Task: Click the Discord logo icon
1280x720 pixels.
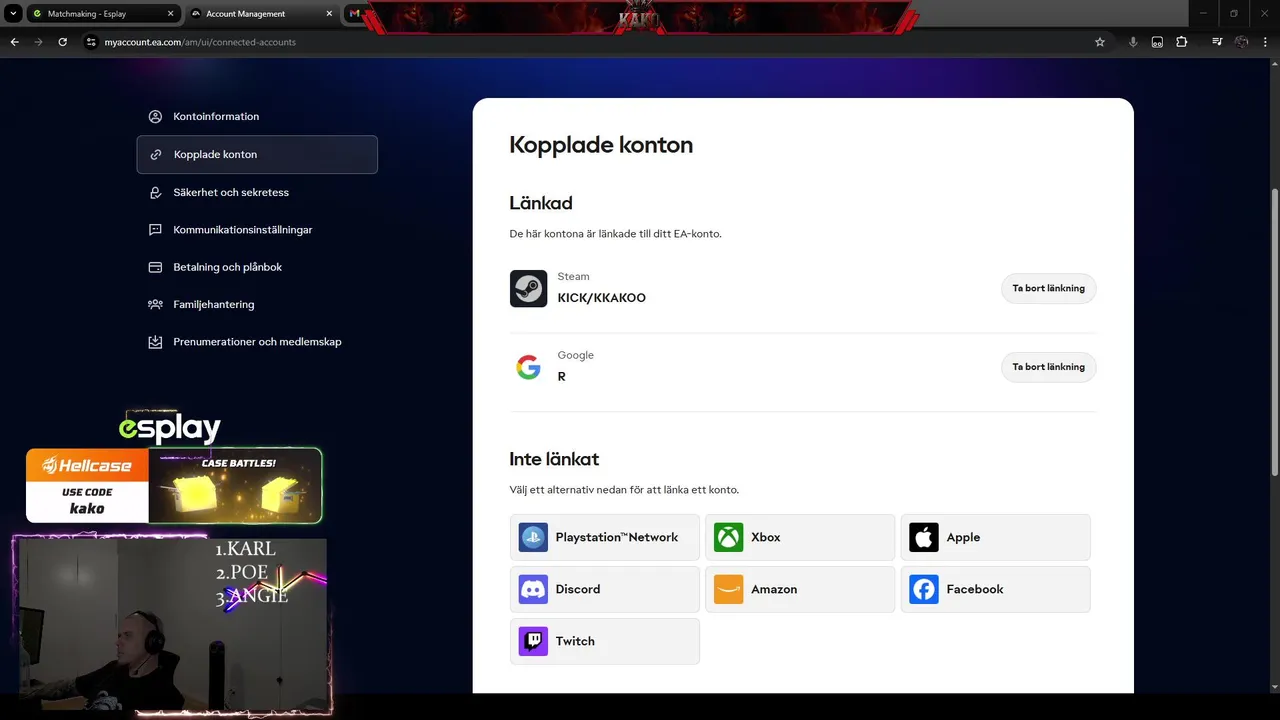Action: [x=533, y=589]
